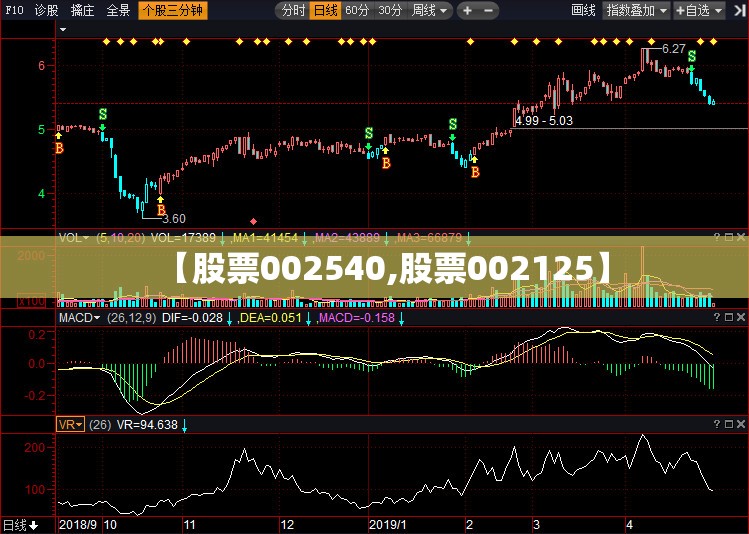Open the 日线 period switcher at bottom left

21,525
